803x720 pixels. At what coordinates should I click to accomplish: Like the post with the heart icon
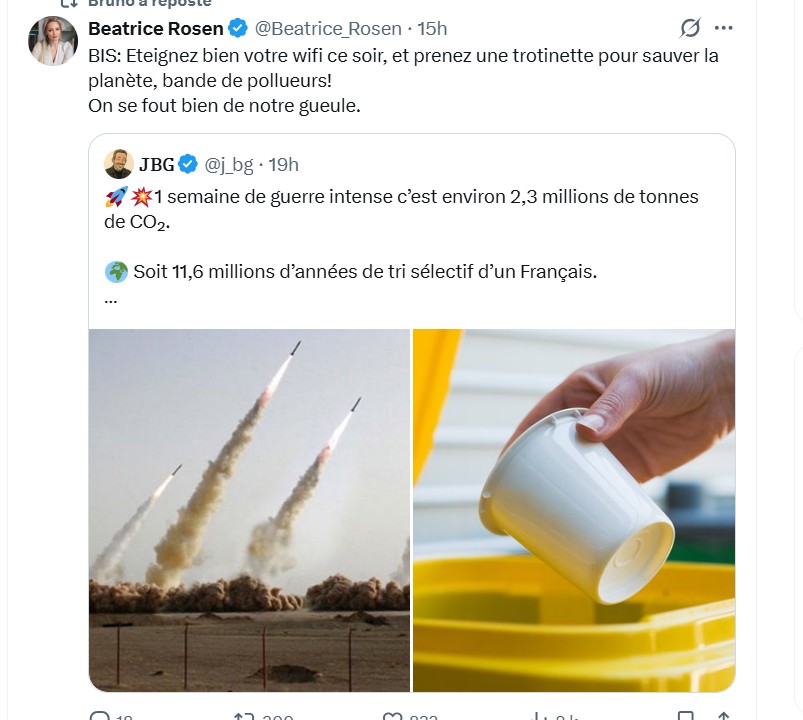pyautogui.click(x=393, y=716)
